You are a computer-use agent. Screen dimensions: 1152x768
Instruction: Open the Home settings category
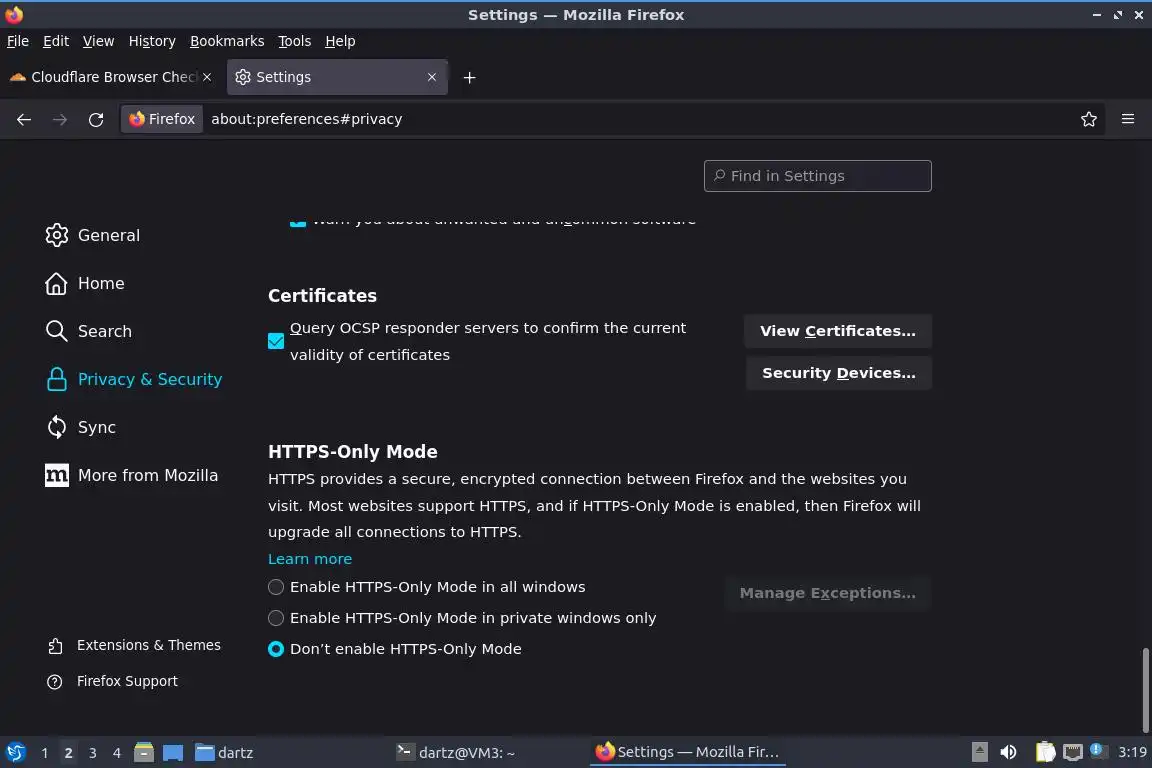(x=84, y=283)
